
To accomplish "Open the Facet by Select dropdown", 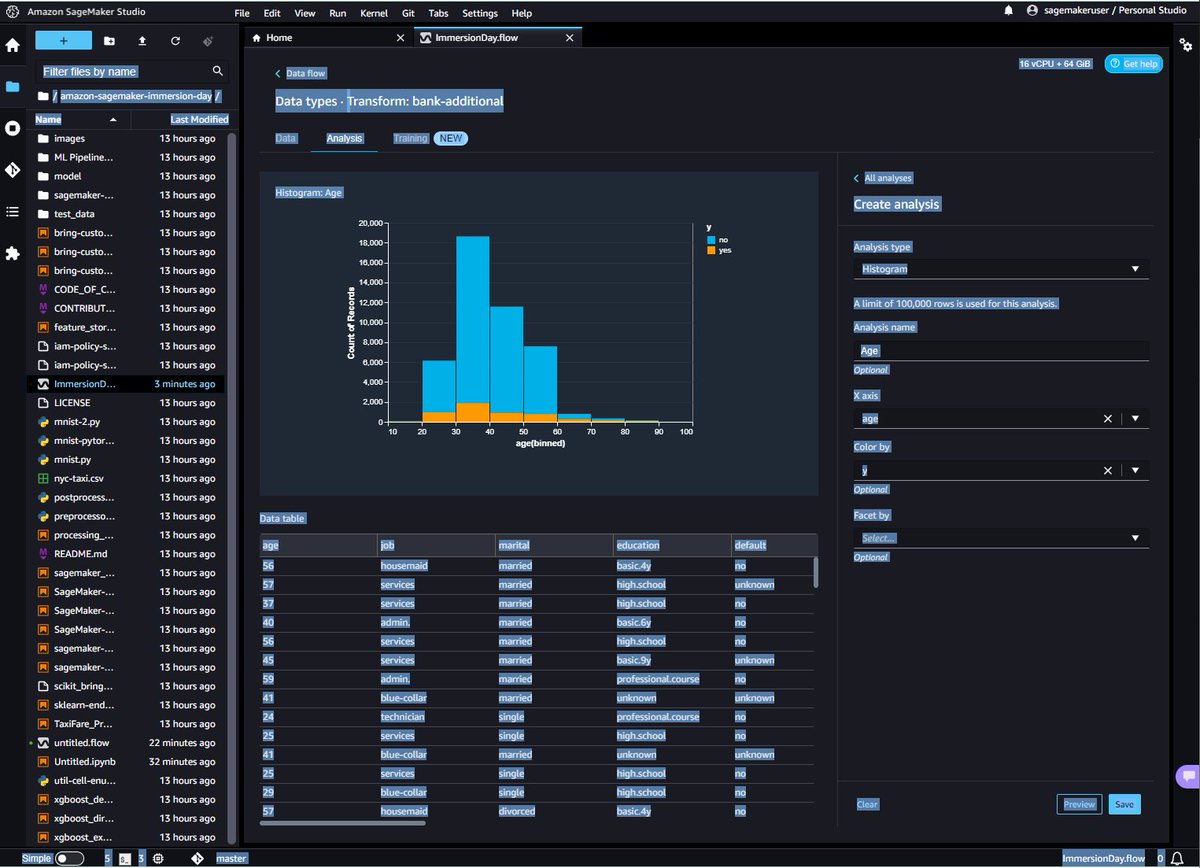I will coord(1001,538).
